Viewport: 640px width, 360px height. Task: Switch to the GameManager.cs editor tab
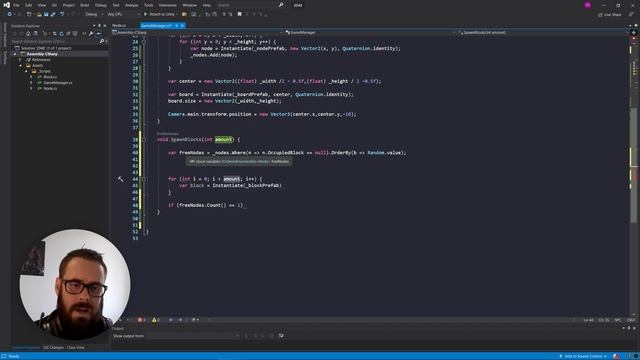156,26
